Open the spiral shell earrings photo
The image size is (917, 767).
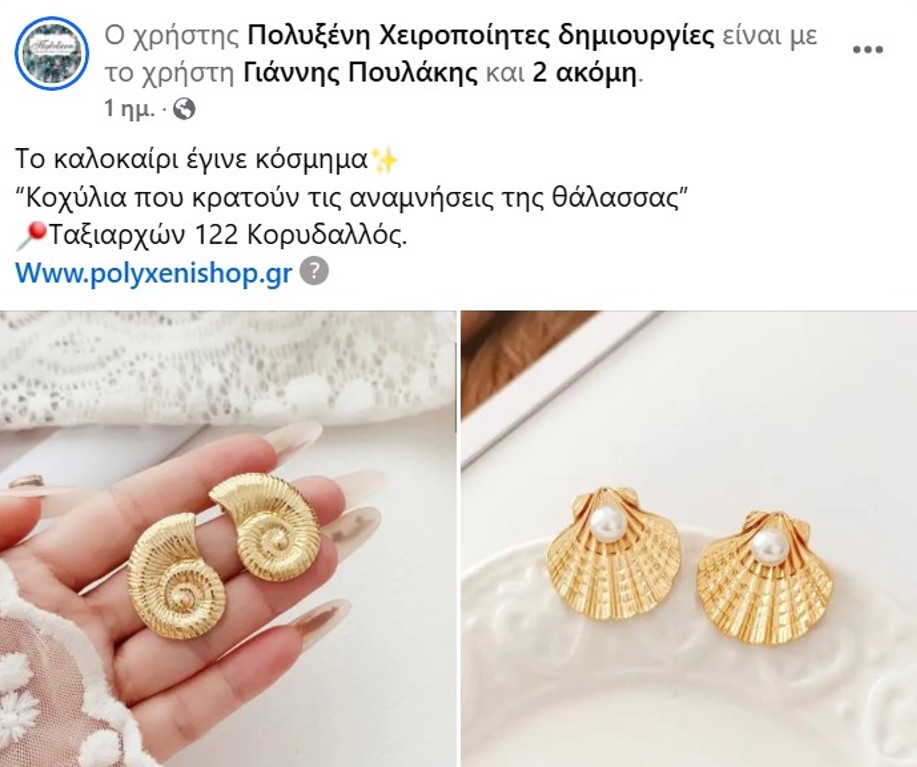[x=227, y=539]
